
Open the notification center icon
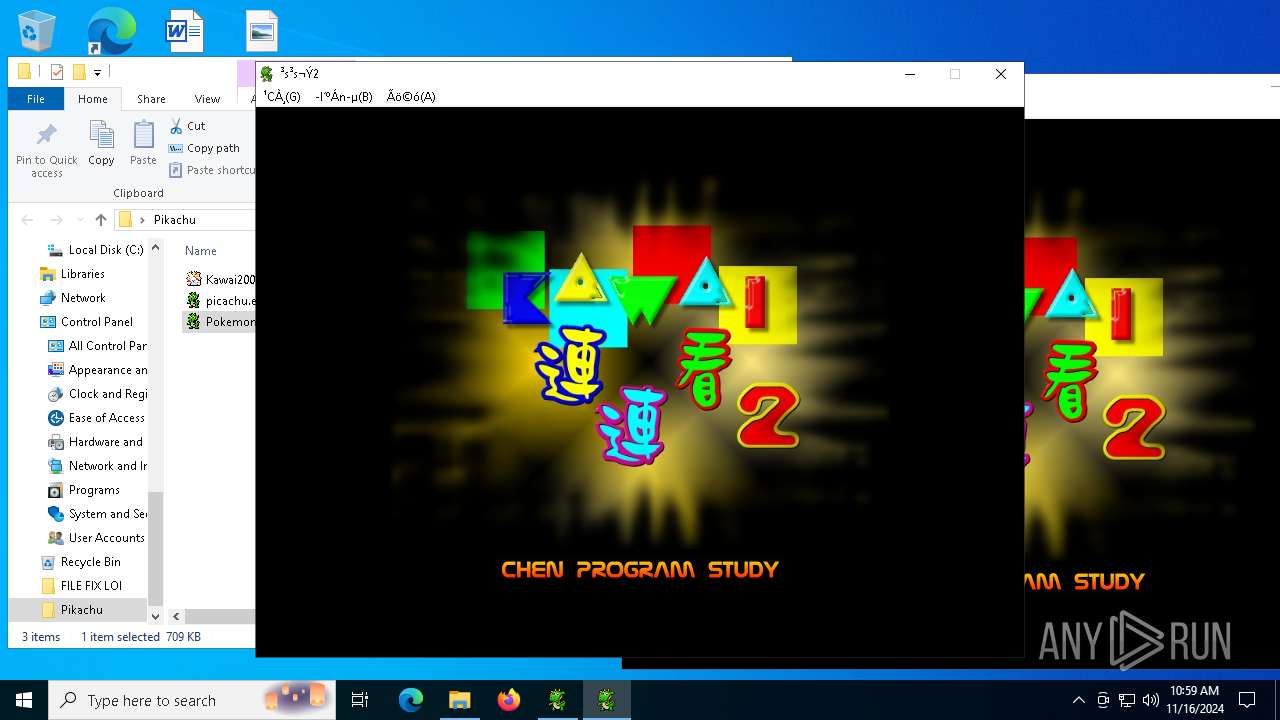[1247, 700]
